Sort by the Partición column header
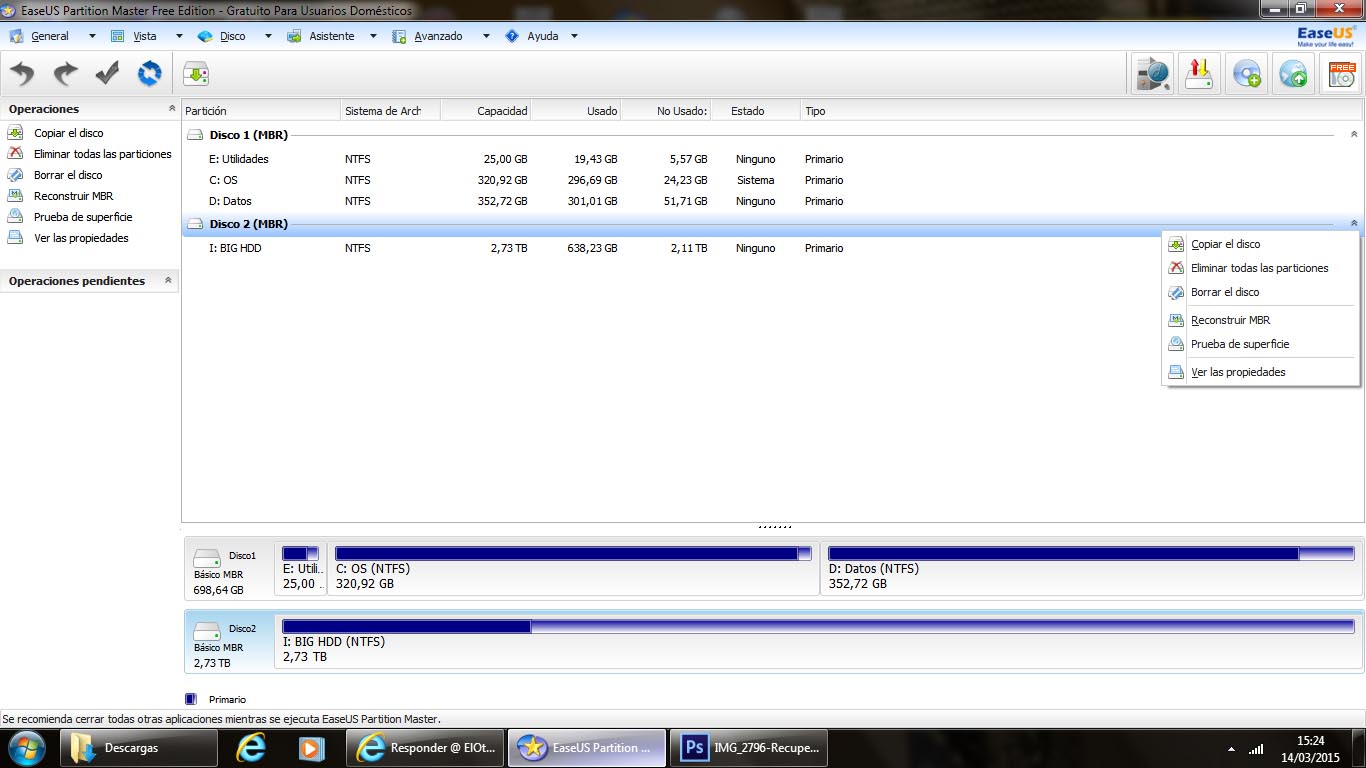 [261, 111]
